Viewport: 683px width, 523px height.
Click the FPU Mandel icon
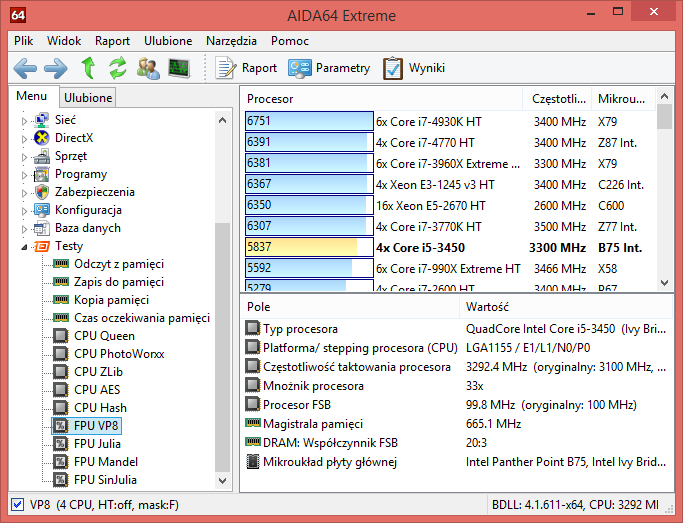(61, 462)
